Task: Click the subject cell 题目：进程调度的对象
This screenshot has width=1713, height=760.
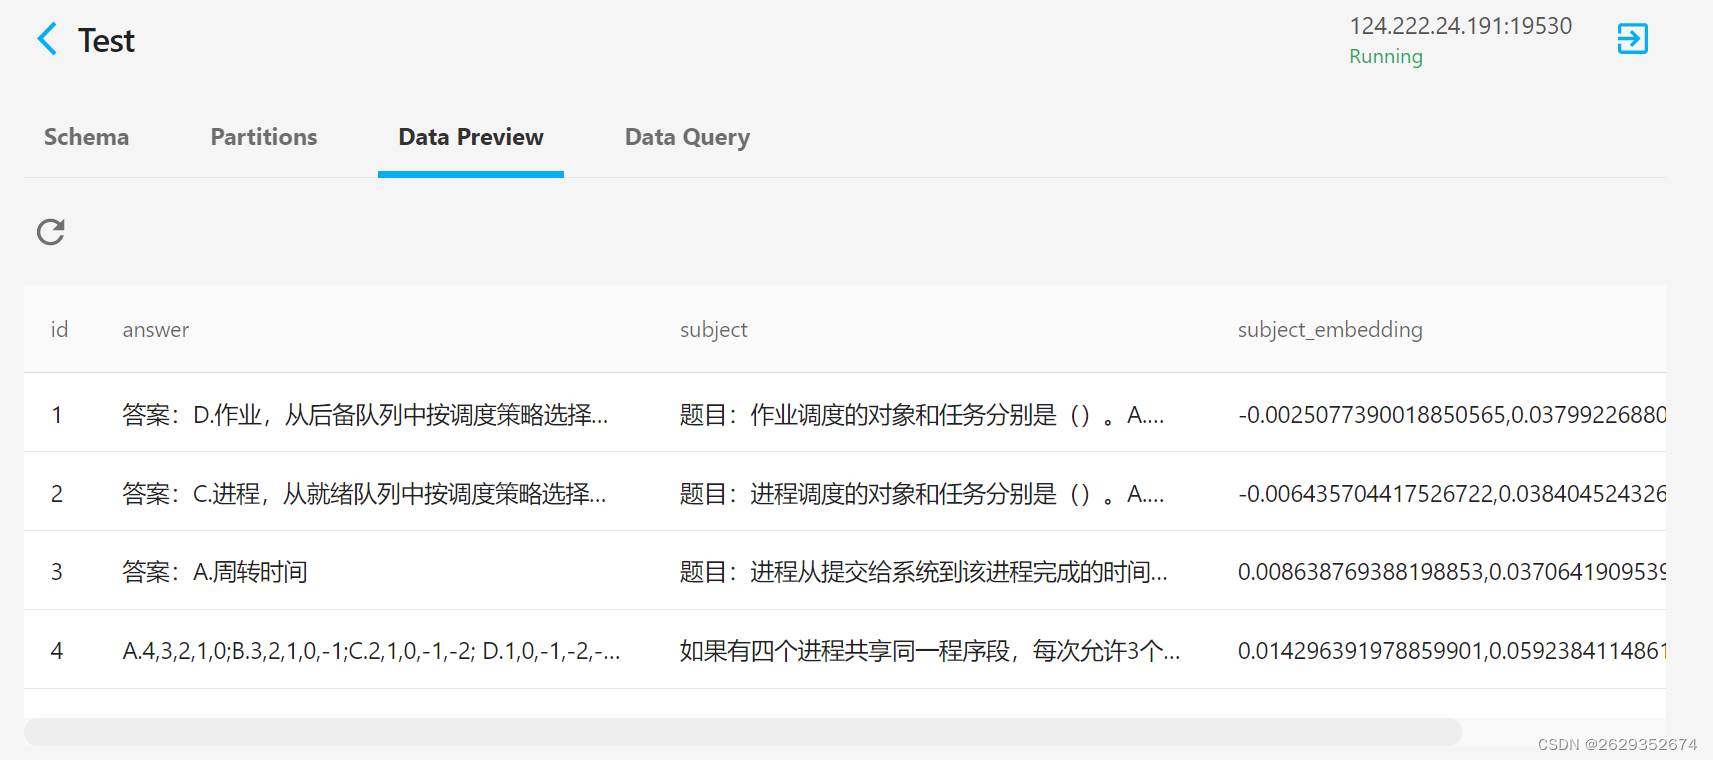Action: (922, 494)
